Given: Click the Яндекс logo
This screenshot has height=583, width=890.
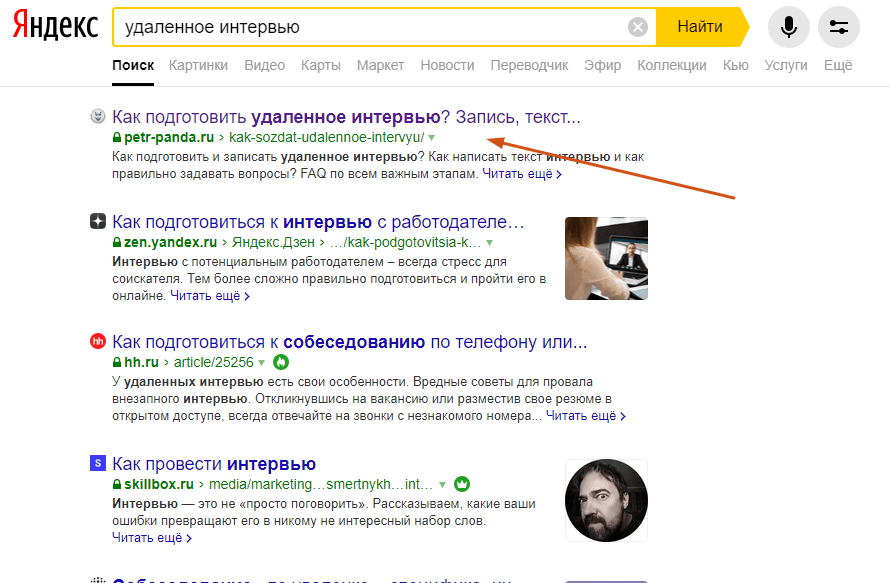Looking at the screenshot, I should pyautogui.click(x=56, y=26).
